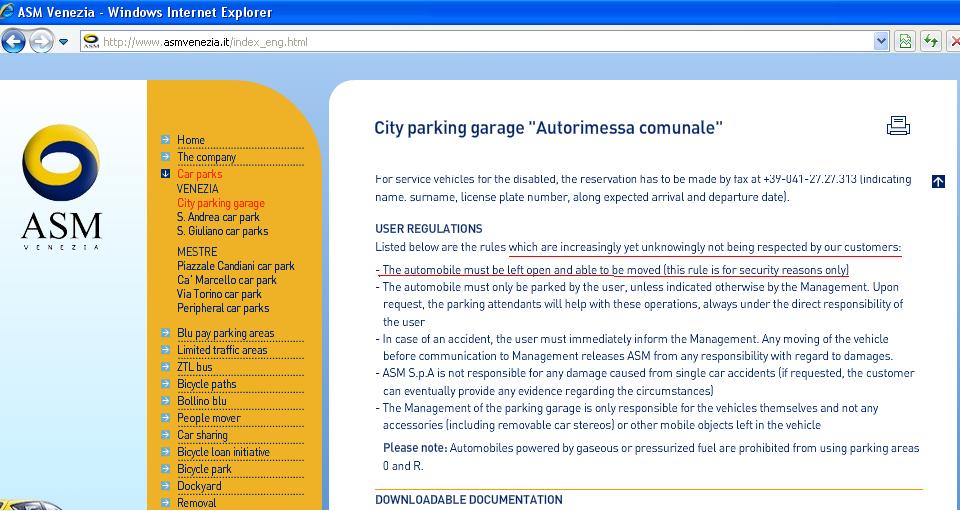Select City parking garage submenu link
Image resolution: width=960 pixels, height=511 pixels.
pos(221,203)
